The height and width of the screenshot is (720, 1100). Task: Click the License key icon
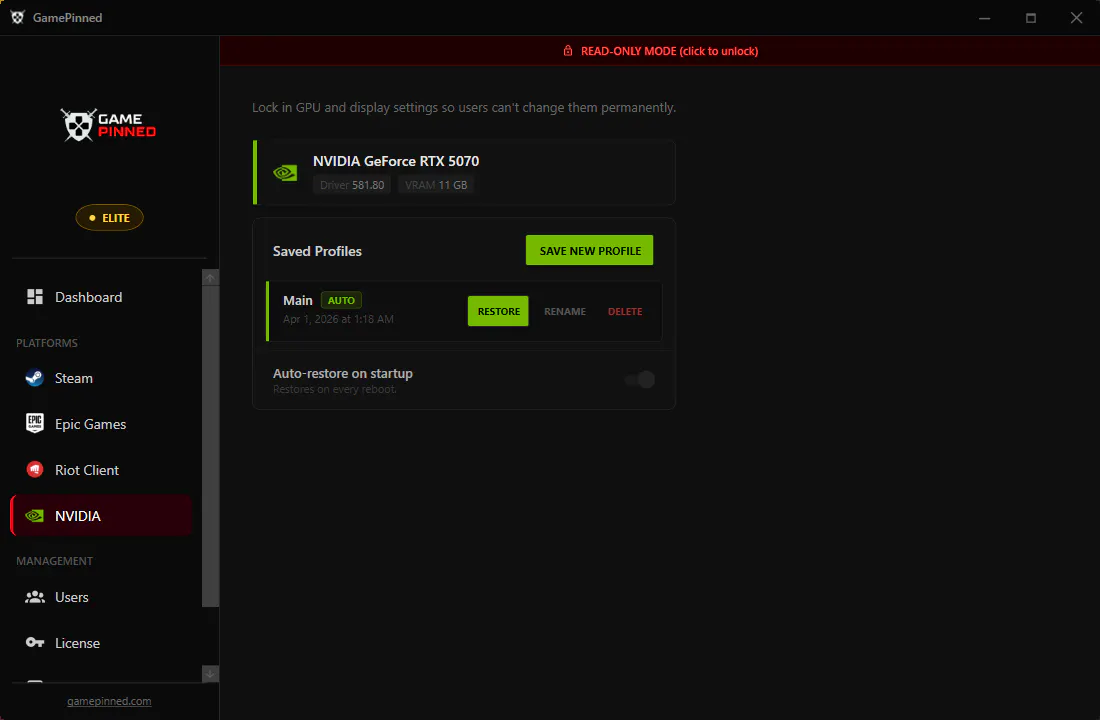[x=35, y=642]
